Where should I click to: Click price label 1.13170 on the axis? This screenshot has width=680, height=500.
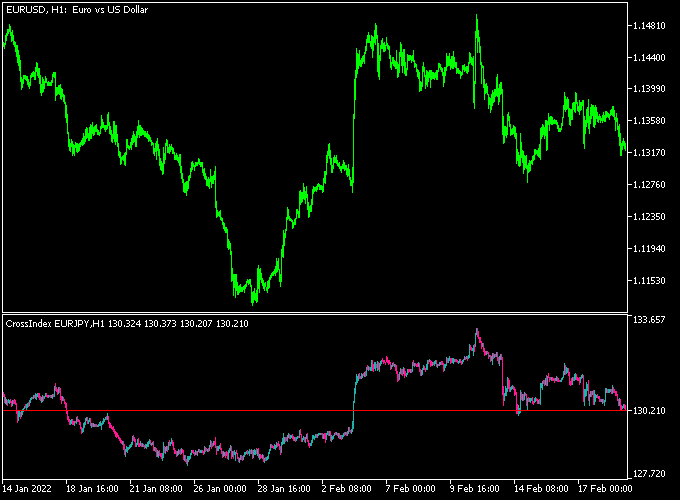click(x=649, y=153)
